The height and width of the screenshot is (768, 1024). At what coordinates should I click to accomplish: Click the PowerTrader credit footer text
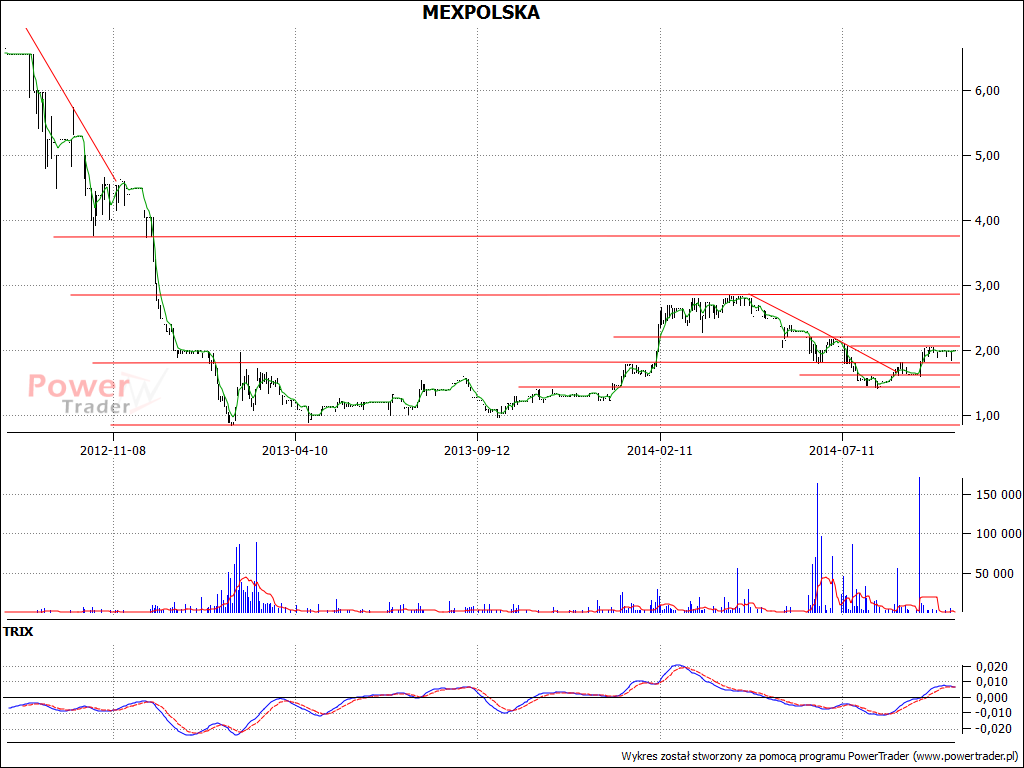click(x=820, y=756)
